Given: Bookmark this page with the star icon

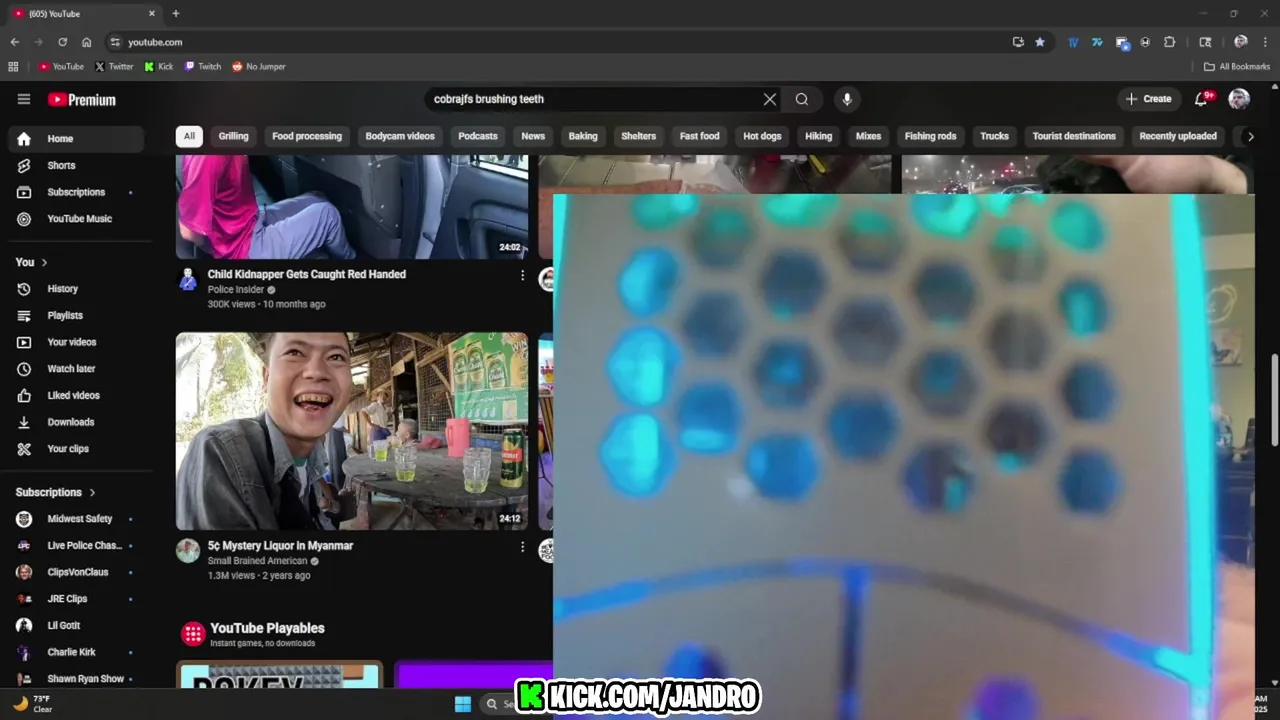Looking at the screenshot, I should pyautogui.click(x=1040, y=42).
